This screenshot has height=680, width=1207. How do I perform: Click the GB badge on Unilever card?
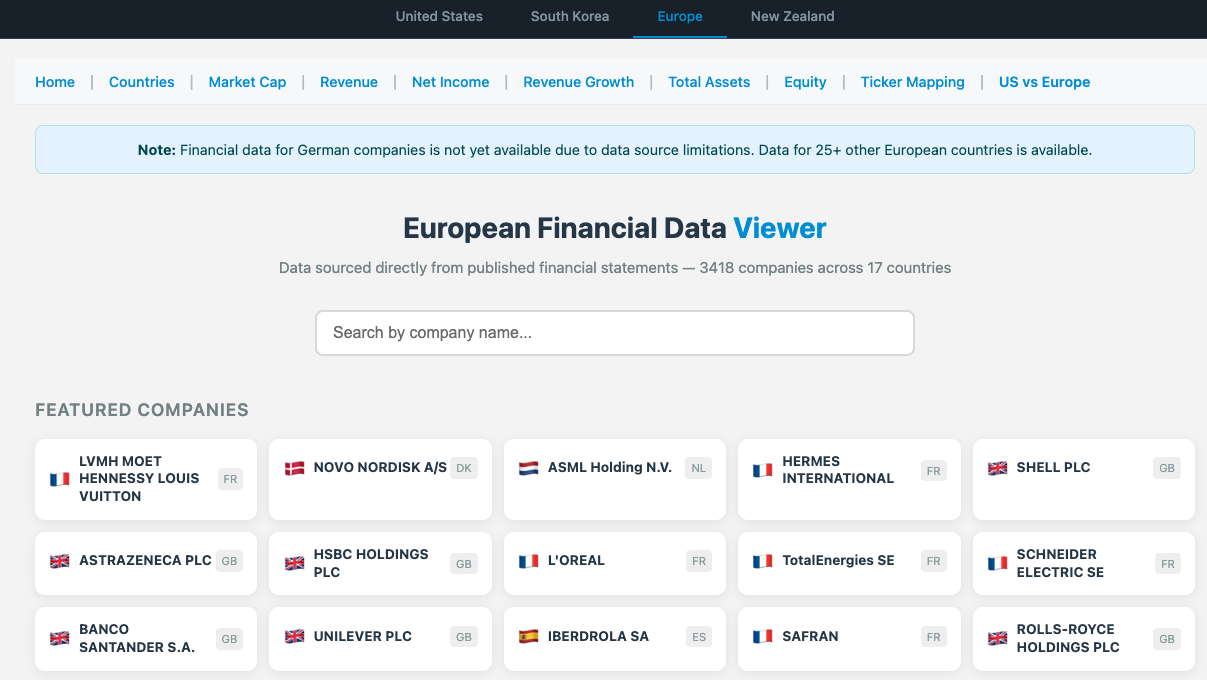point(464,636)
